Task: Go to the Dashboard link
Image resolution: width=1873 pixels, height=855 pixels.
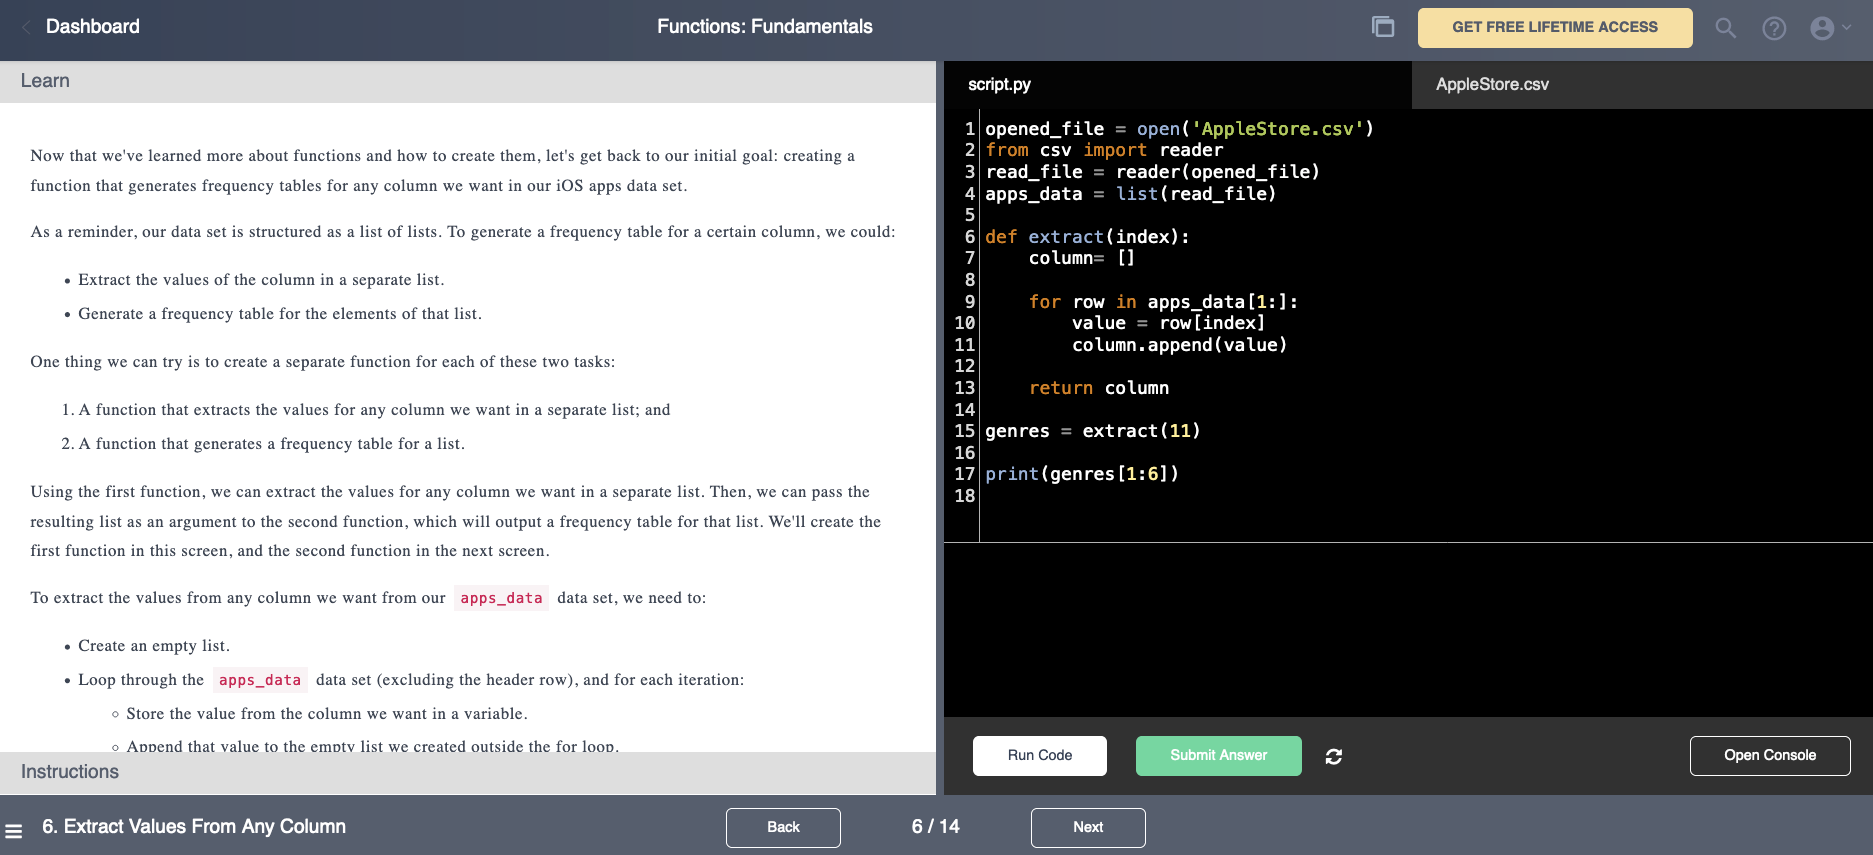Action: 92,27
